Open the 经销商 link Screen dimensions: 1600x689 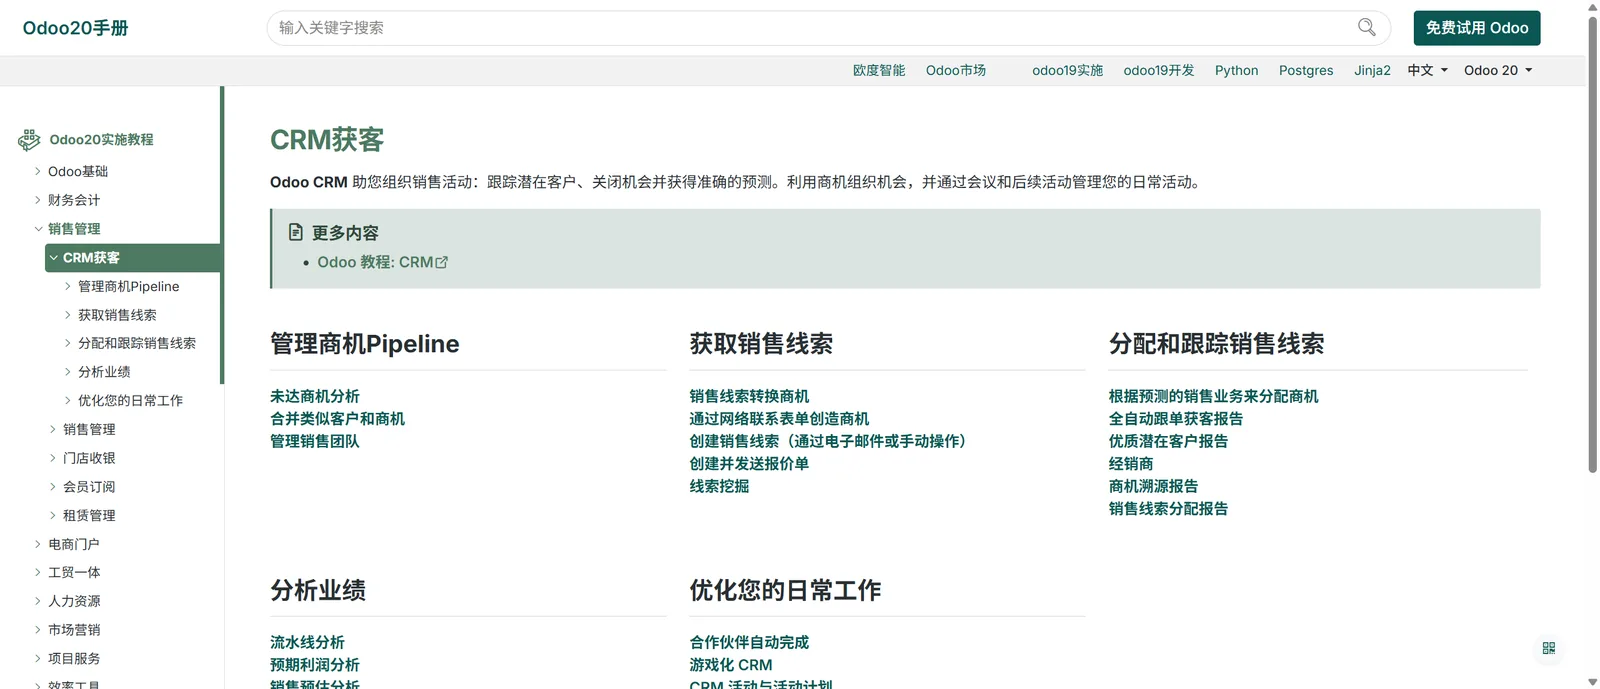point(1131,464)
